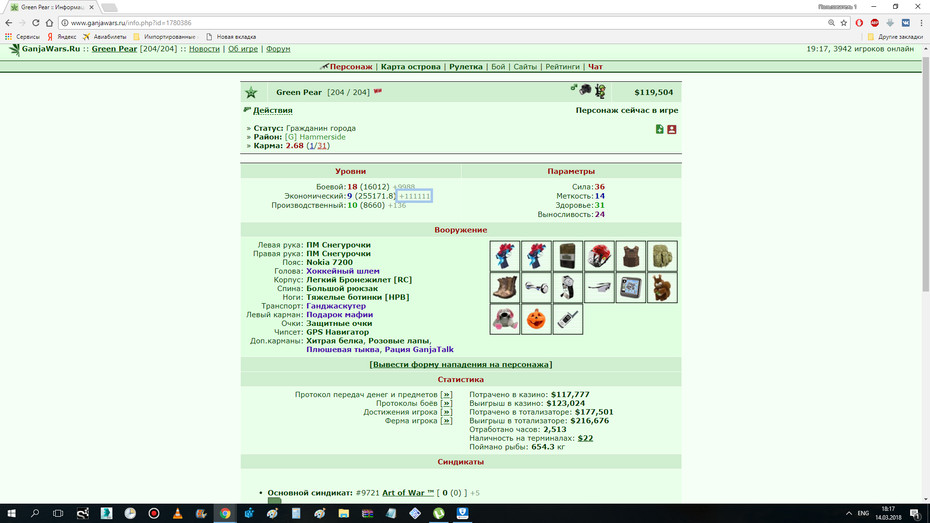Open the Чат menu item

click(595, 66)
